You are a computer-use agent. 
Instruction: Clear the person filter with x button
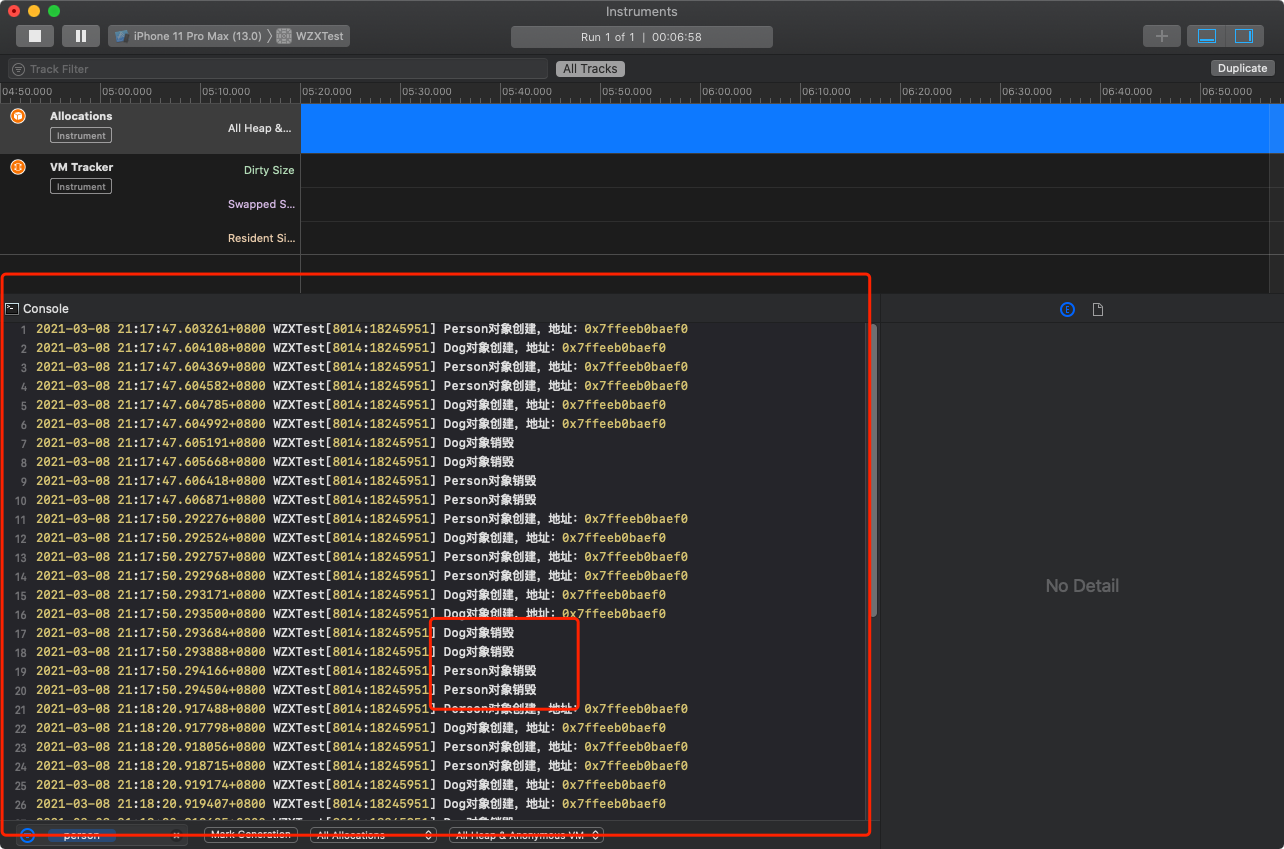tap(177, 835)
